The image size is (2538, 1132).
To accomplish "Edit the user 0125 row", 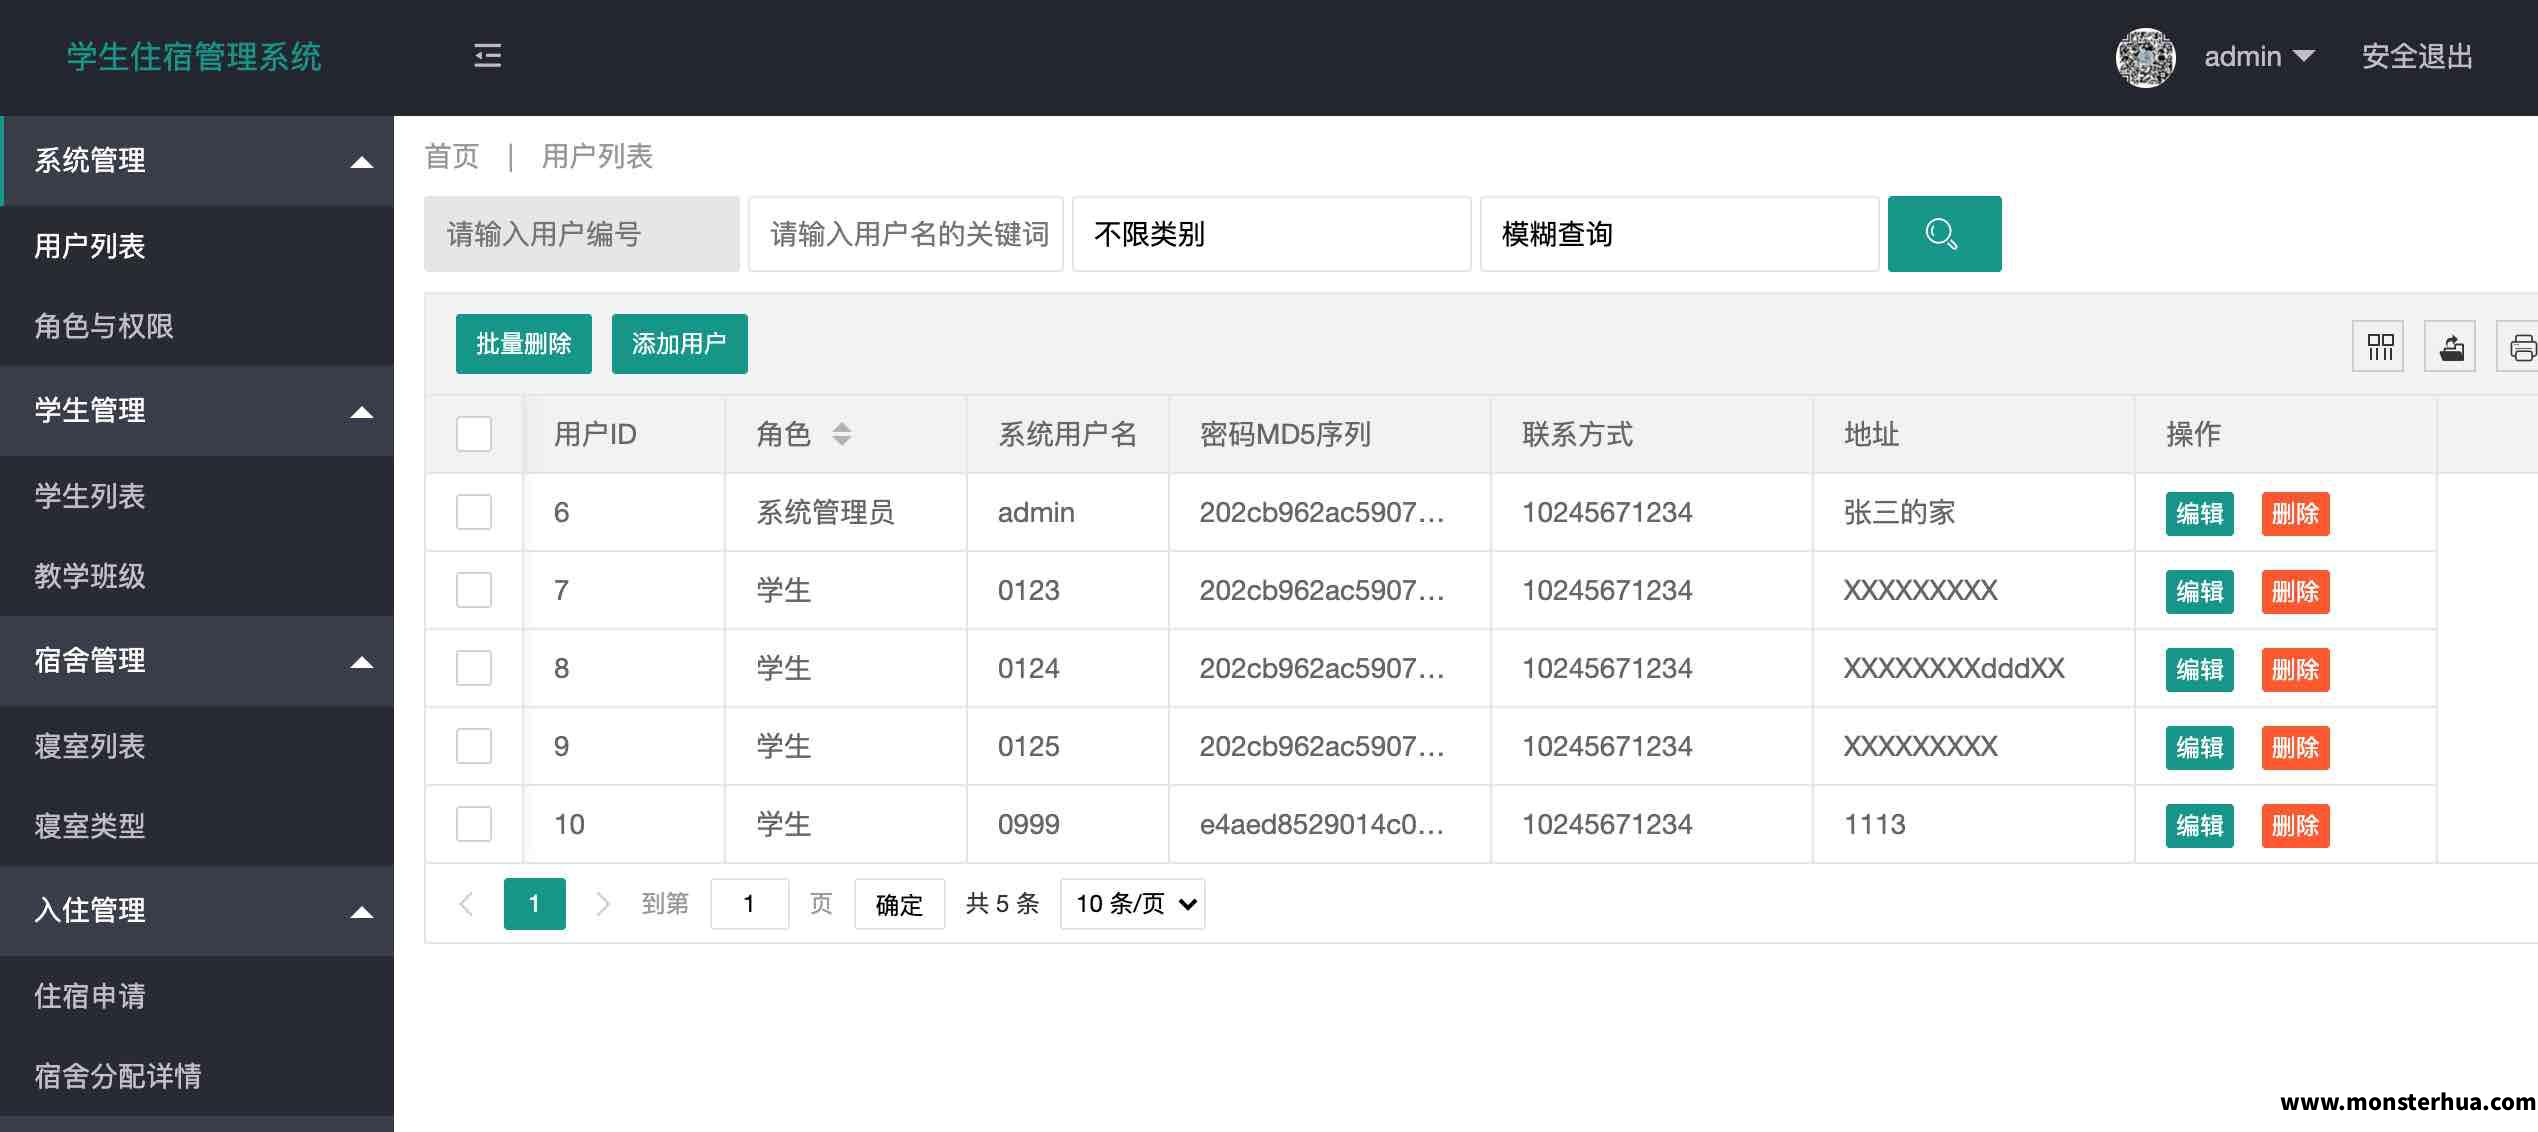I will [x=2200, y=748].
